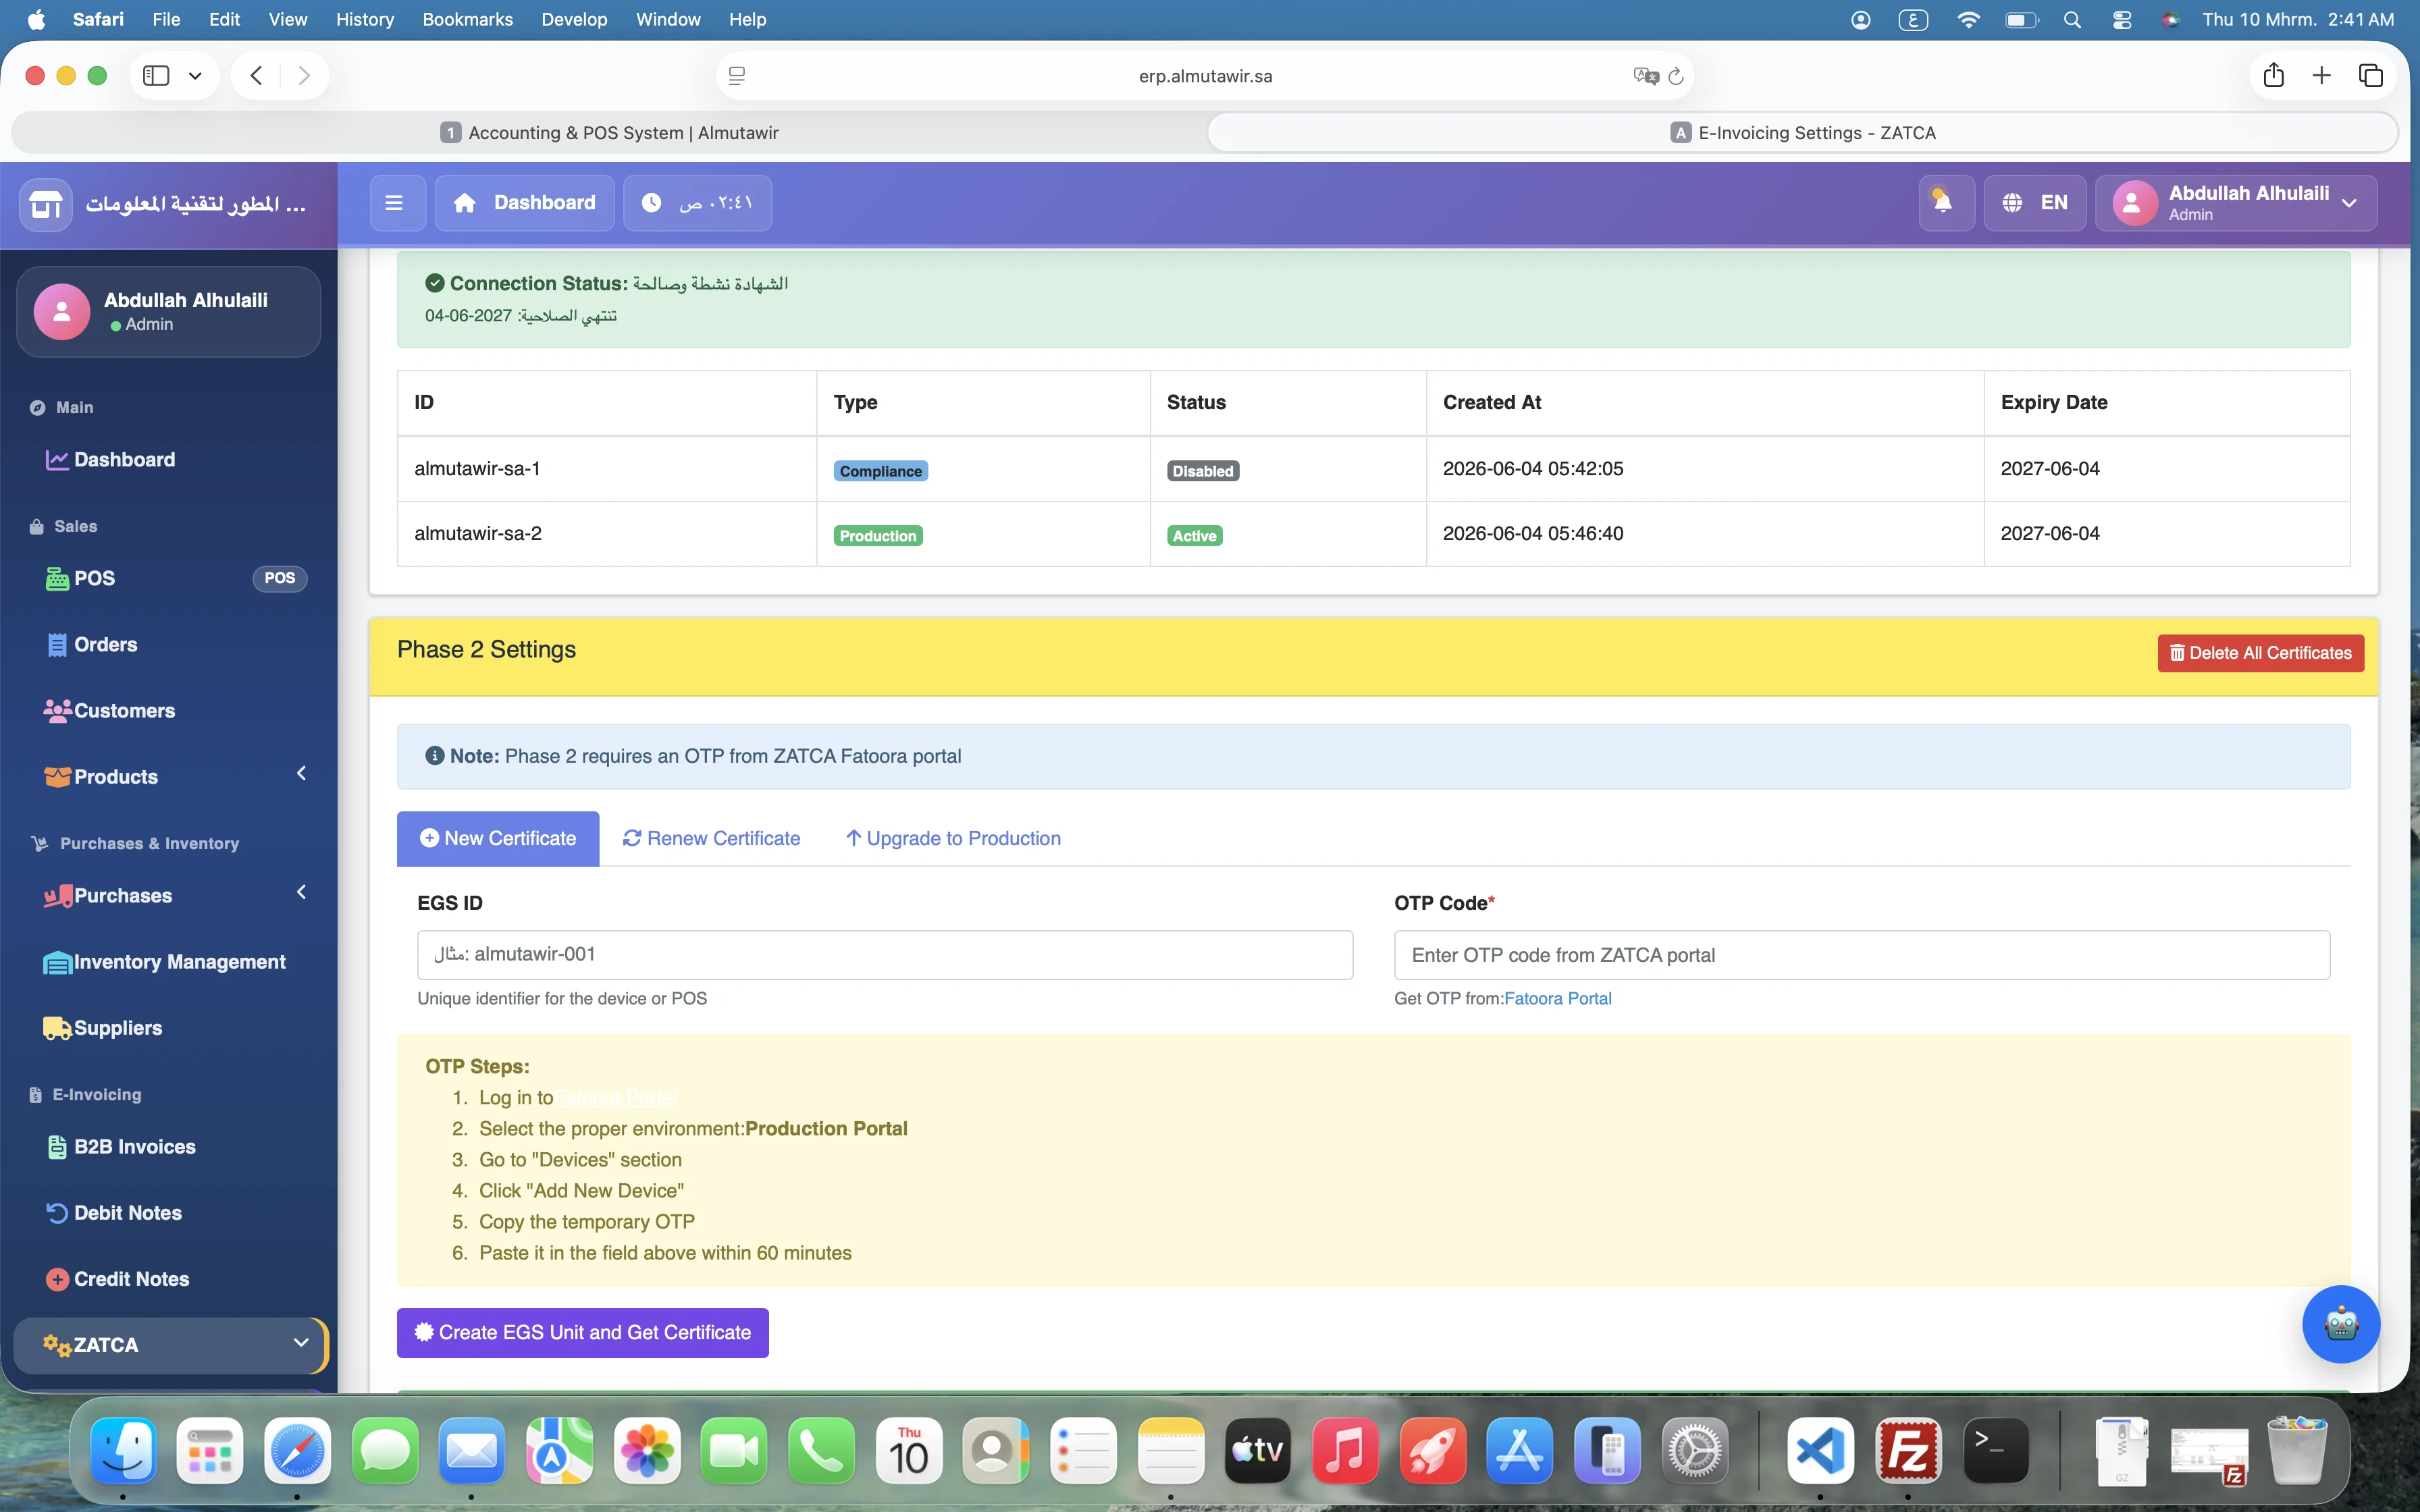
Task: Open Safari sidebar options dropdown arrow
Action: pyautogui.click(x=195, y=76)
